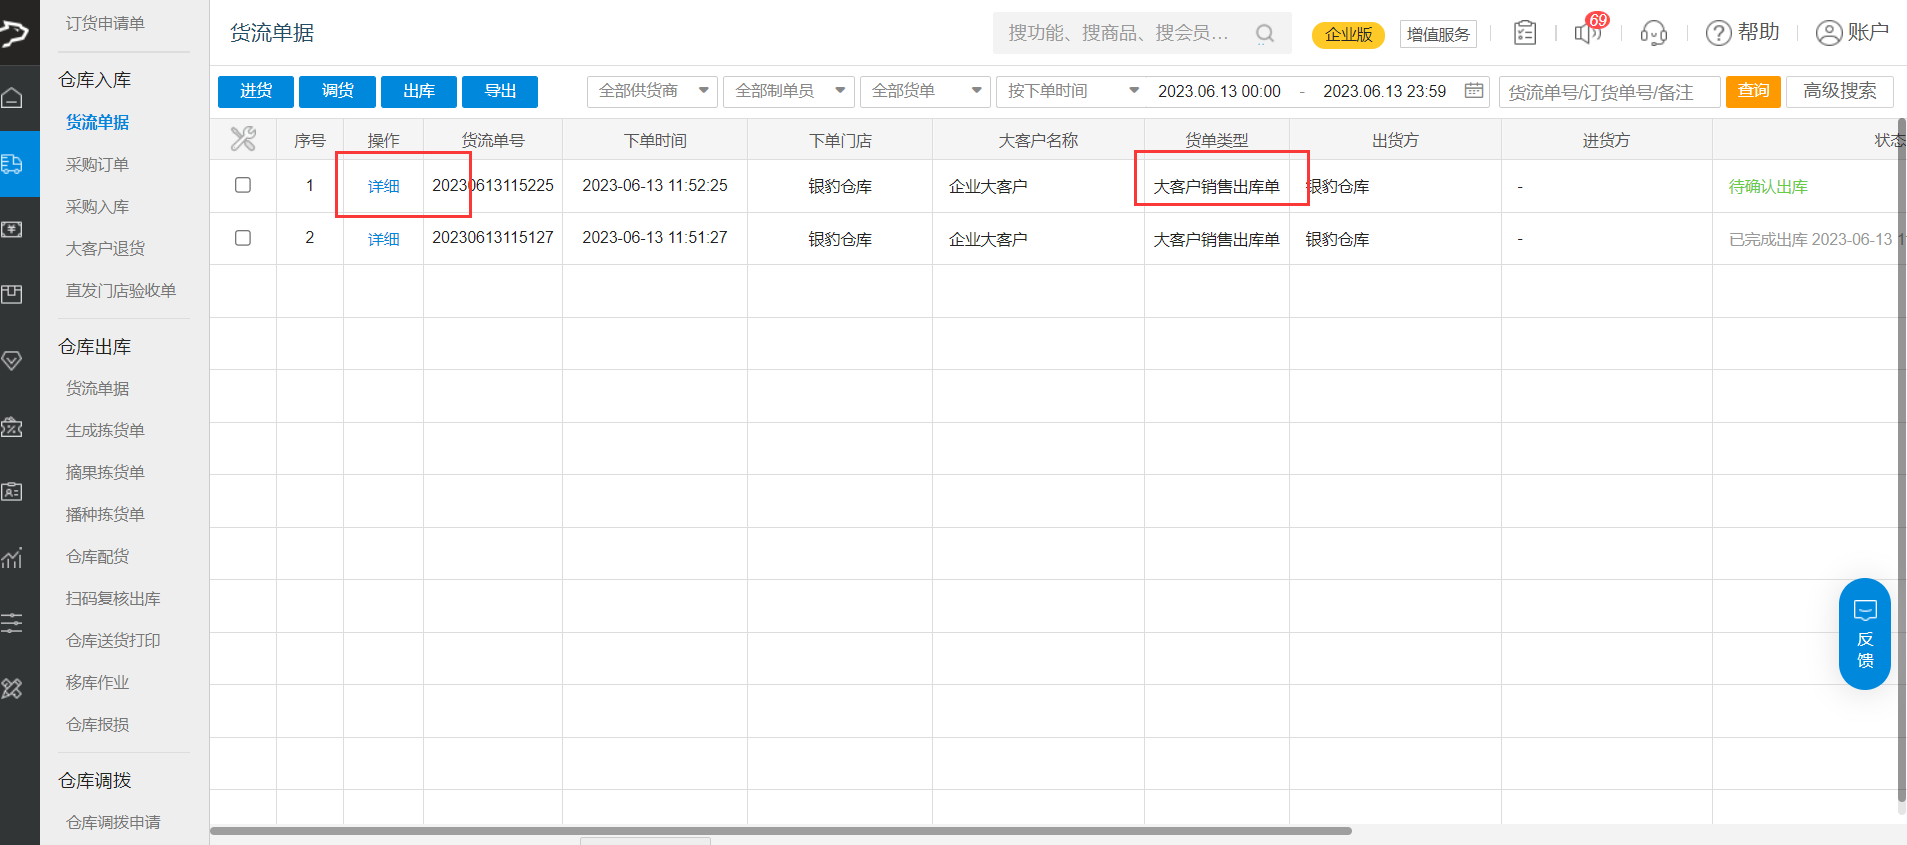The image size is (1907, 845).
Task: Click the 调货 button
Action: coord(337,91)
